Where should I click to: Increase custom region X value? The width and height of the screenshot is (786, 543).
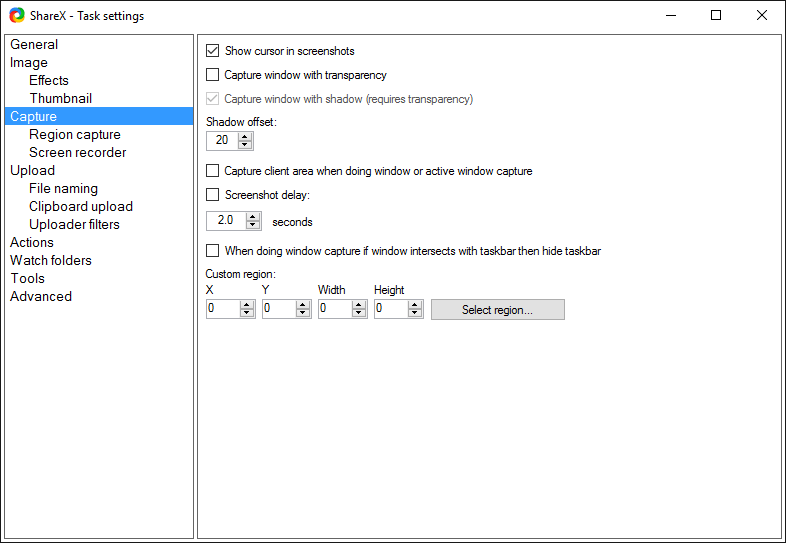point(247,305)
